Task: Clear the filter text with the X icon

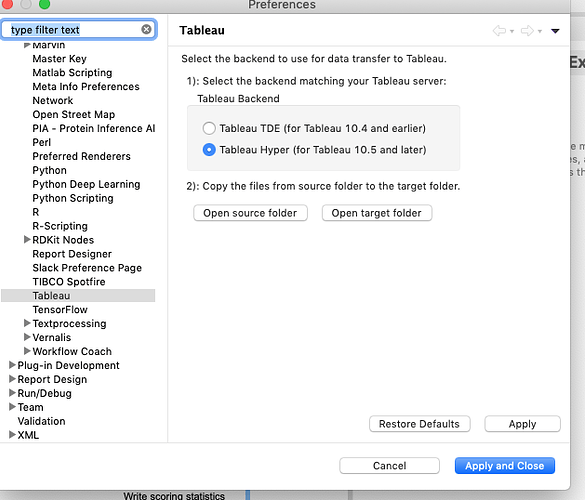Action: (146, 29)
